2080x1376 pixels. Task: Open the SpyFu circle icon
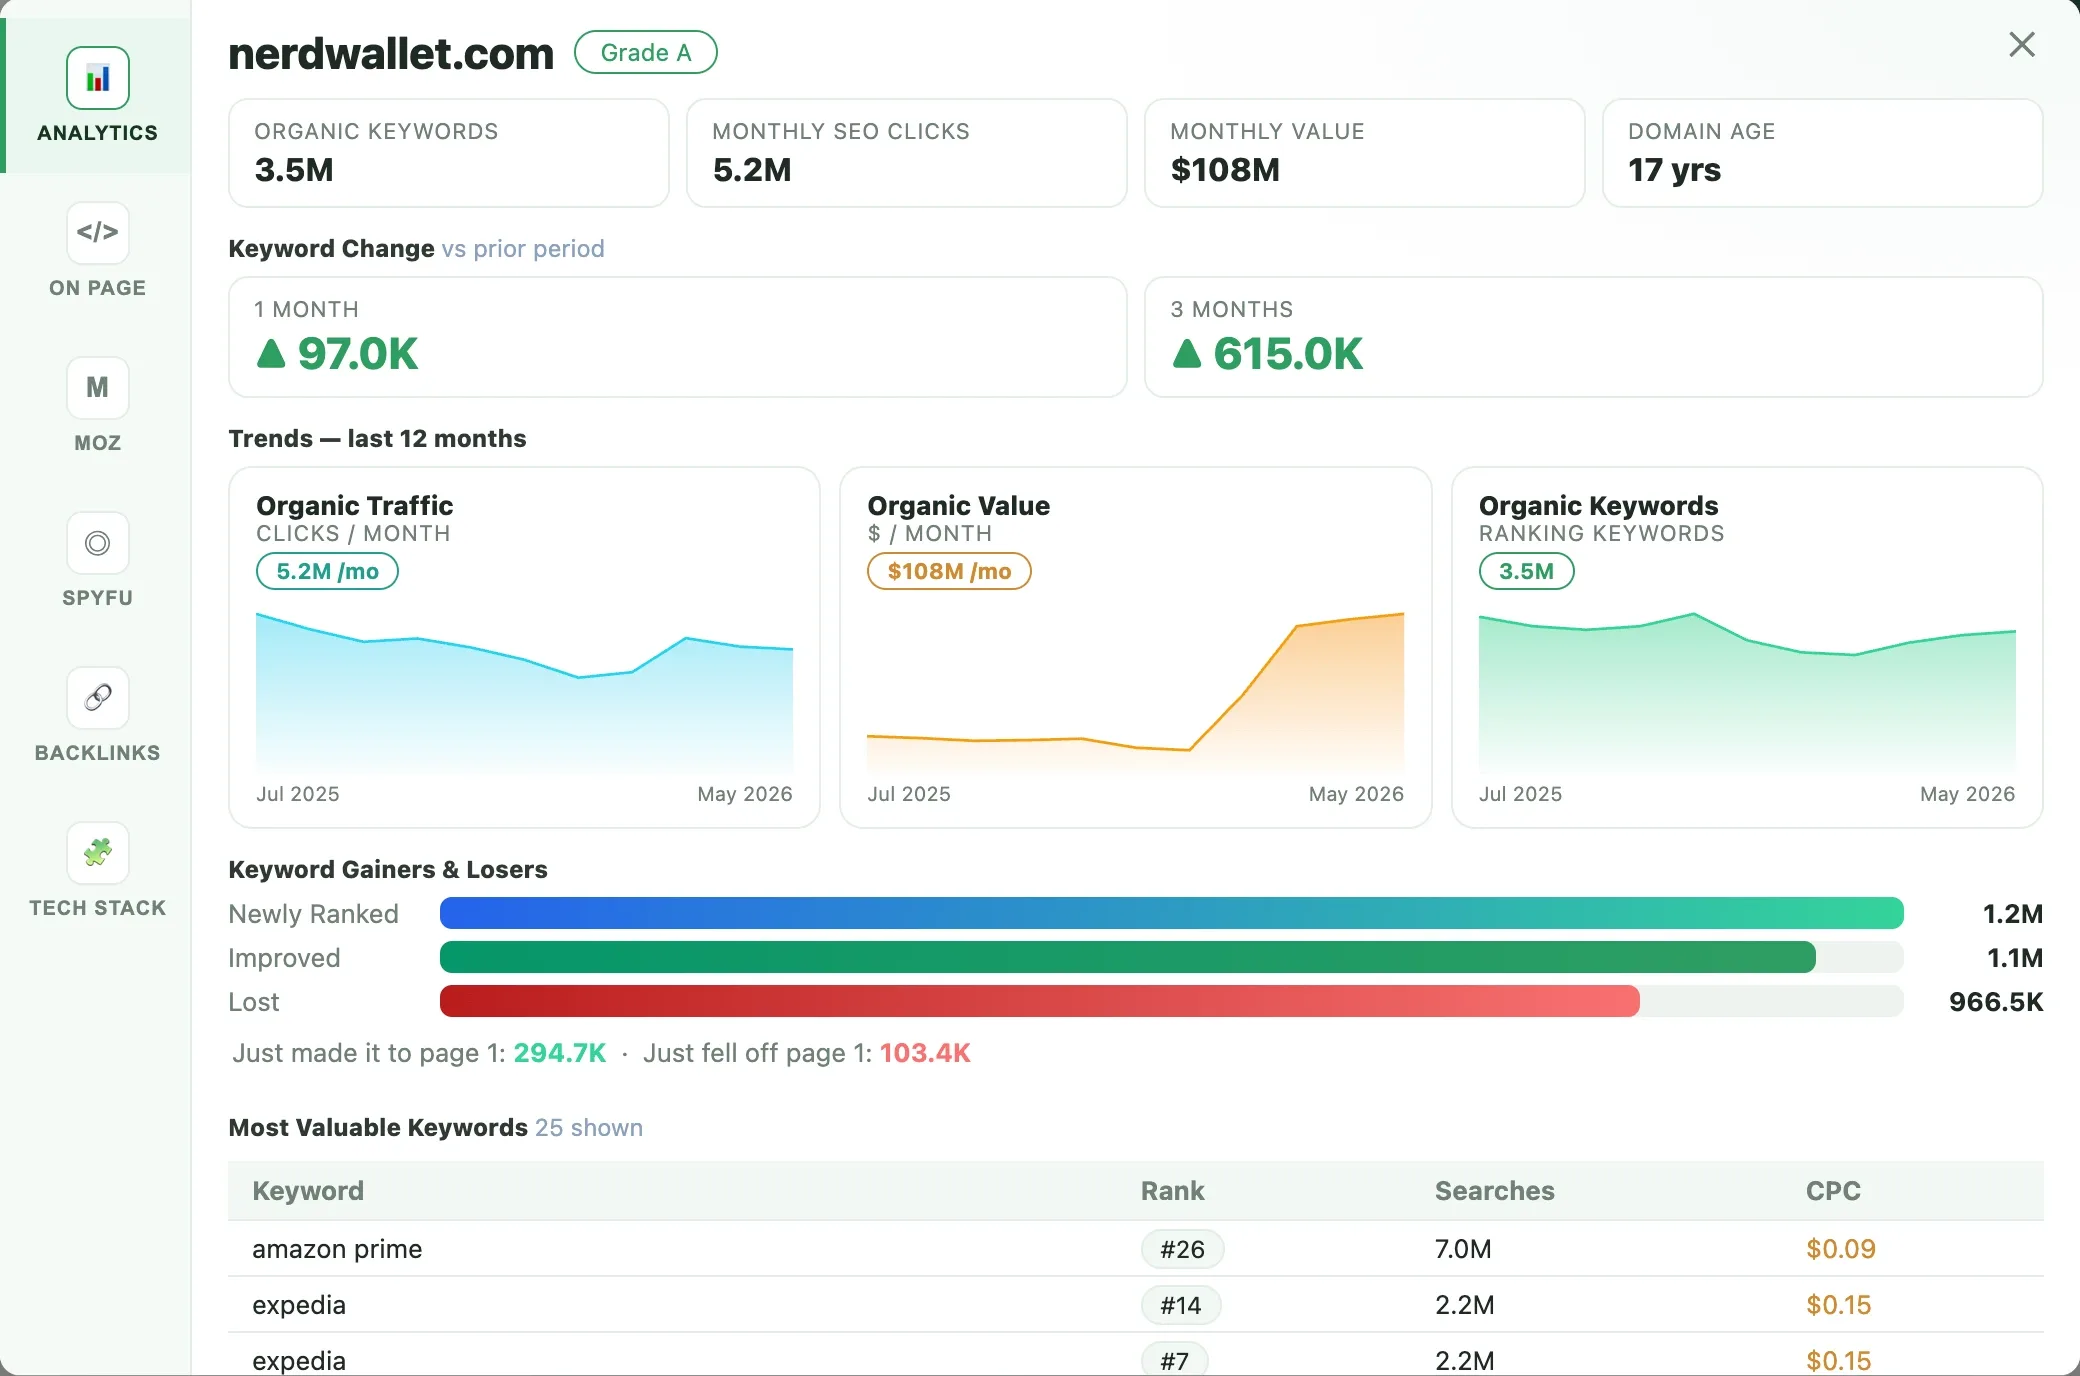click(x=98, y=543)
